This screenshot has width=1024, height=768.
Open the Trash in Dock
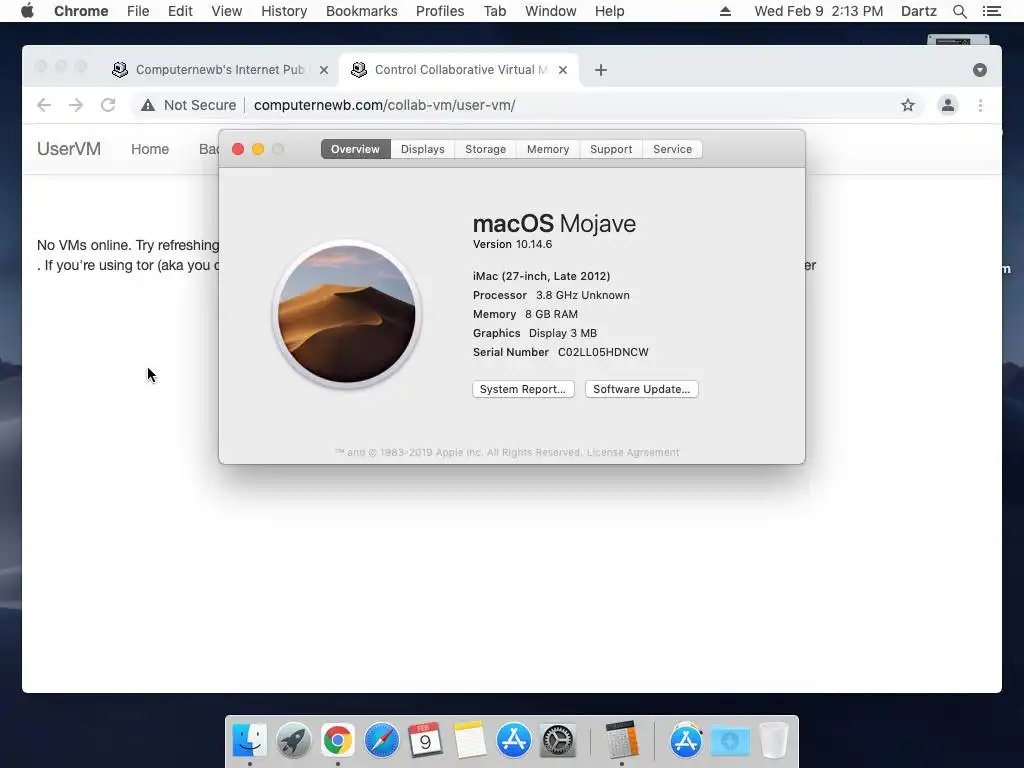pos(774,741)
